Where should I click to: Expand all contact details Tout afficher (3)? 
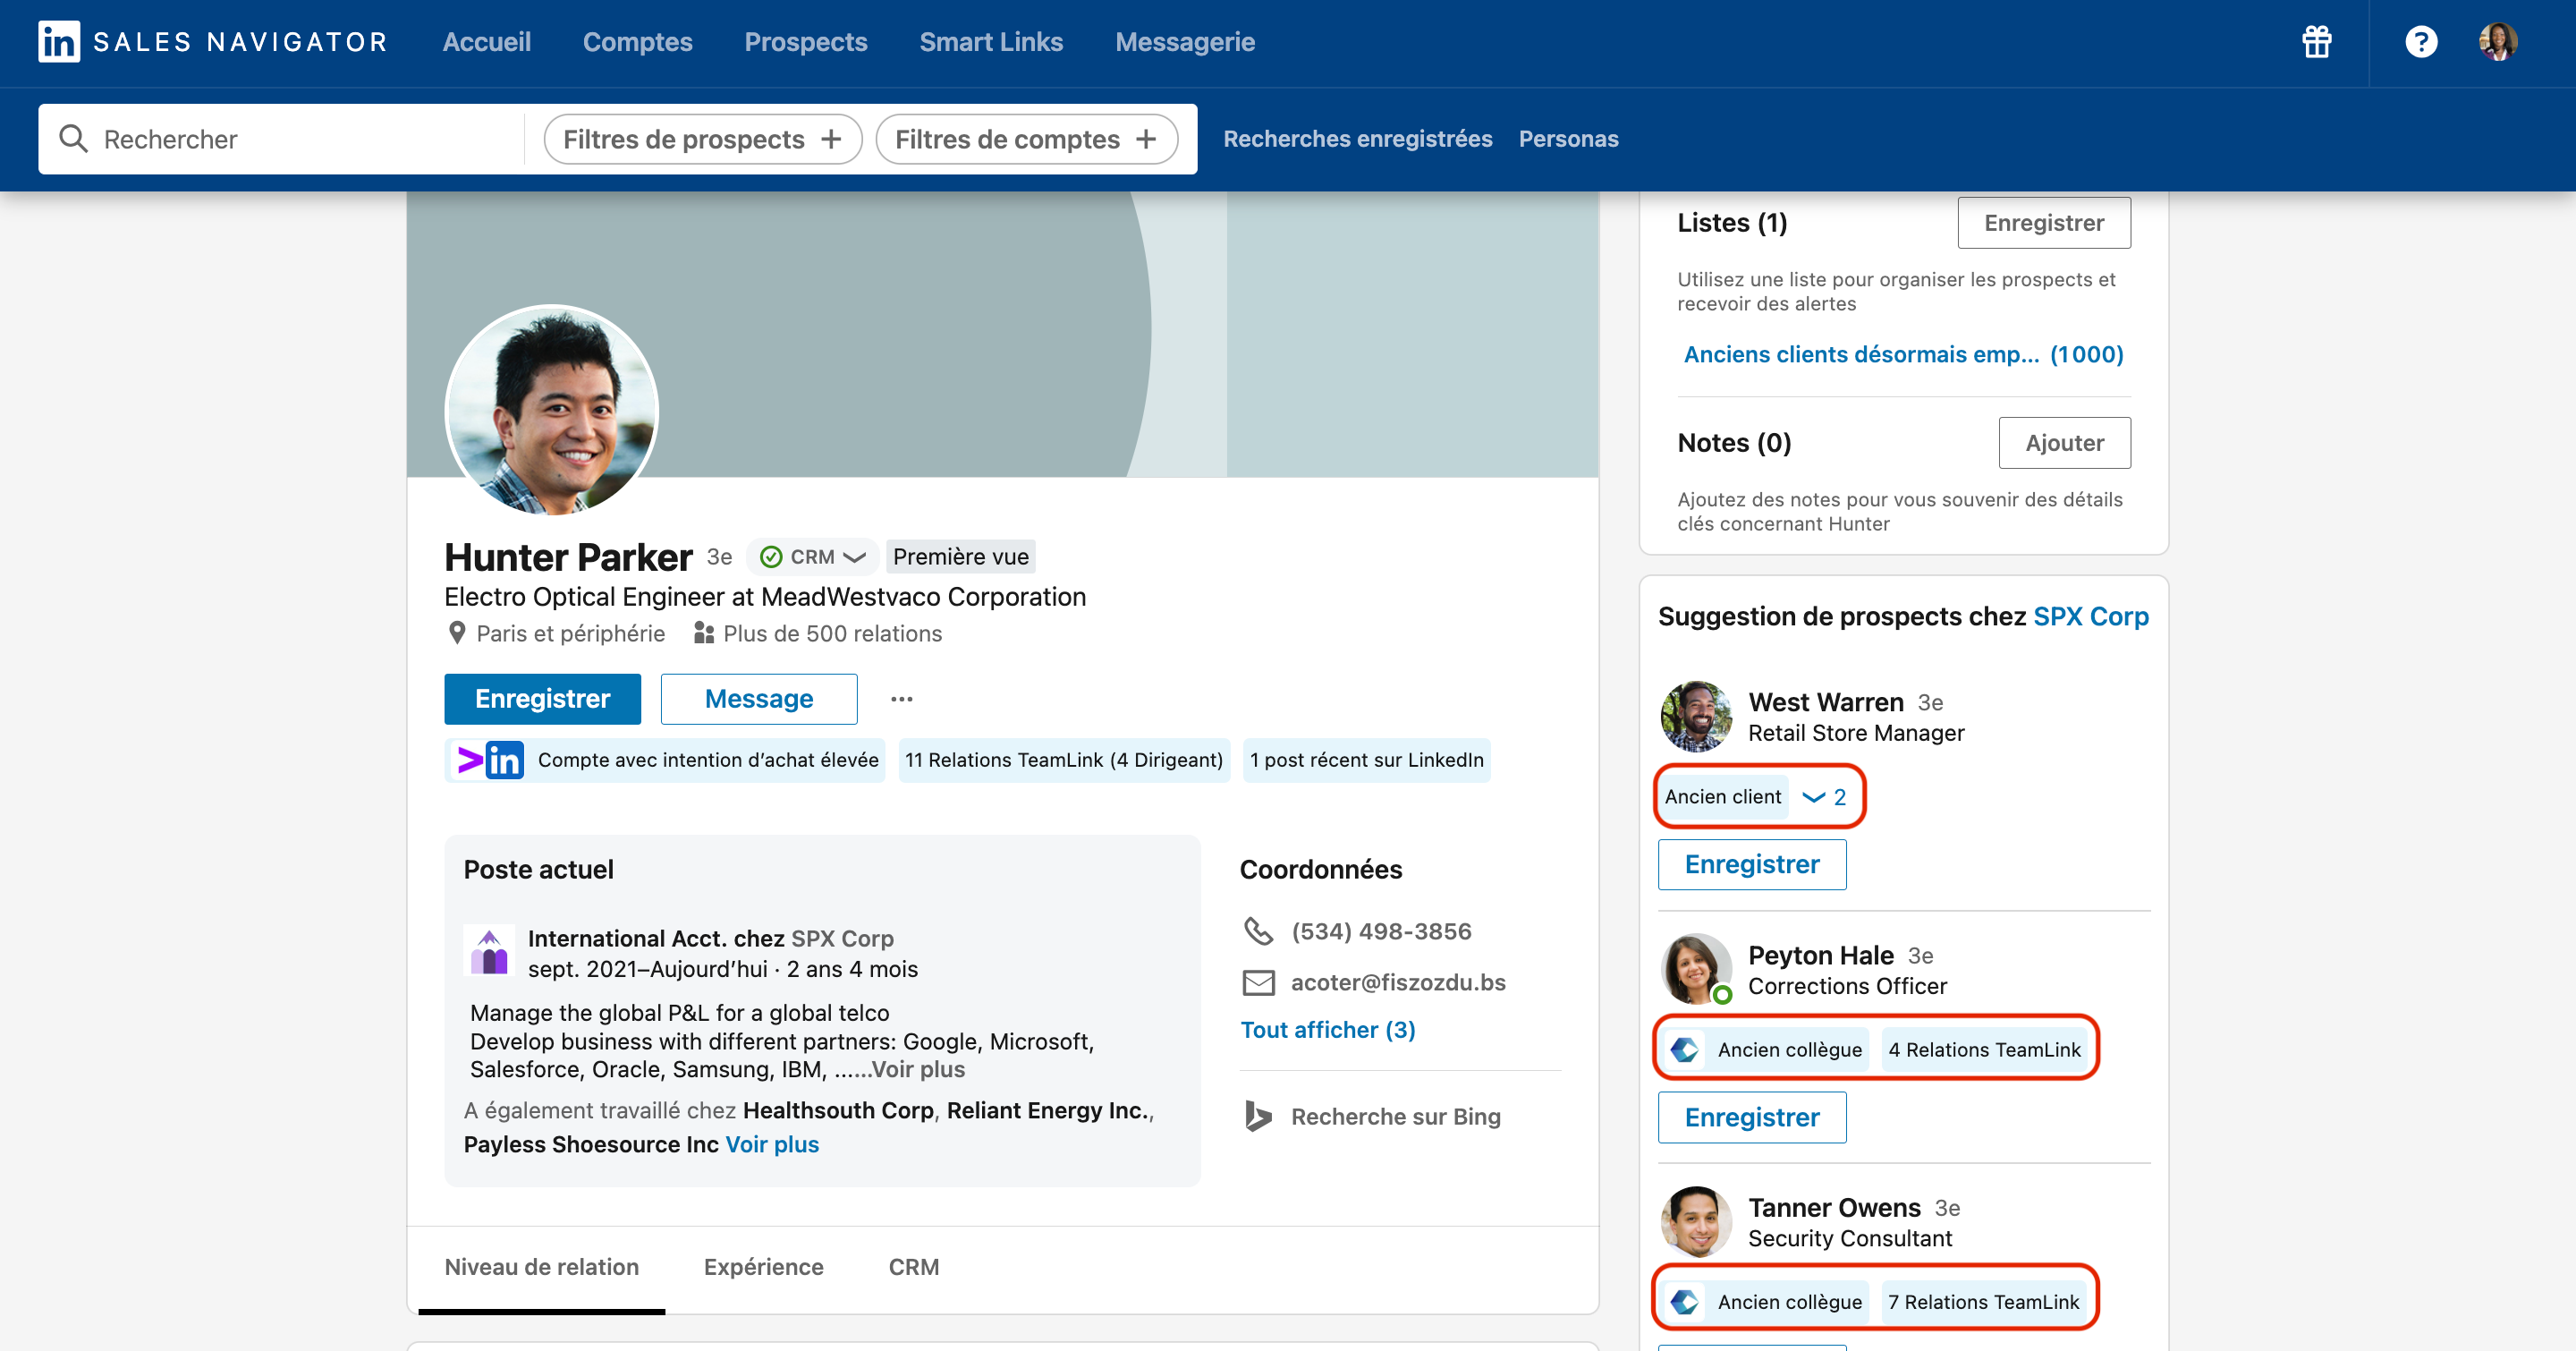(1327, 1030)
